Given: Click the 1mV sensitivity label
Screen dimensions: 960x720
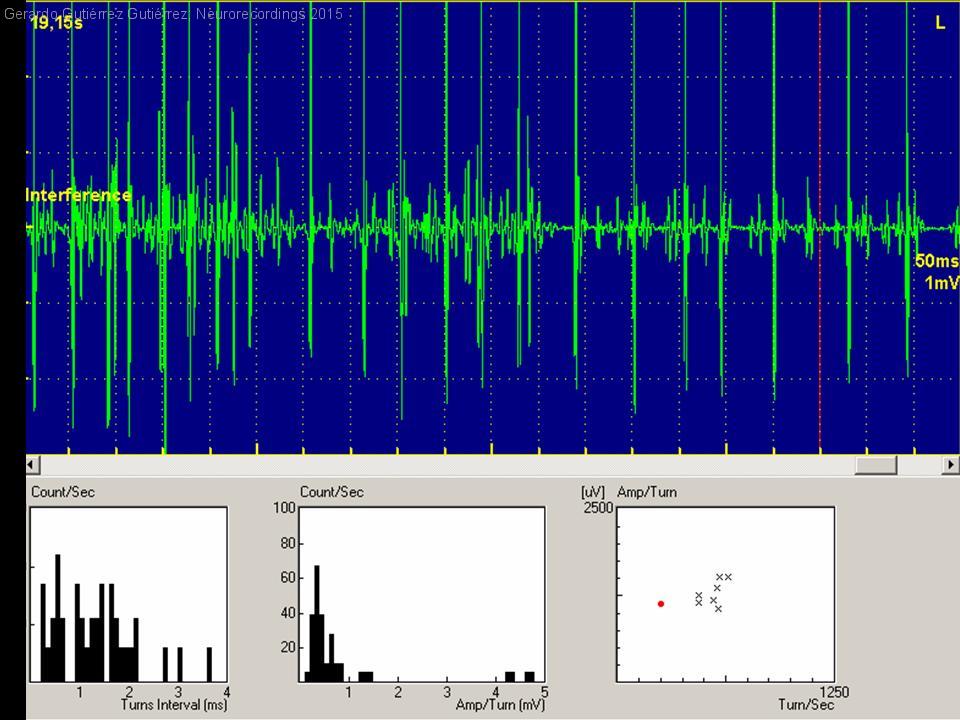Looking at the screenshot, I should point(941,283).
